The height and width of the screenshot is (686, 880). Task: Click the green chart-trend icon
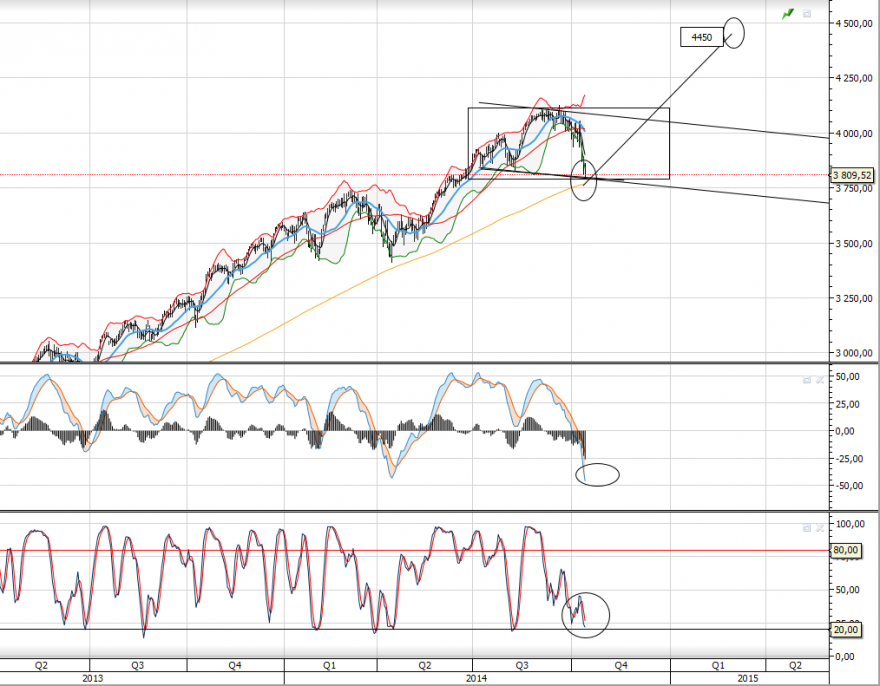point(789,14)
